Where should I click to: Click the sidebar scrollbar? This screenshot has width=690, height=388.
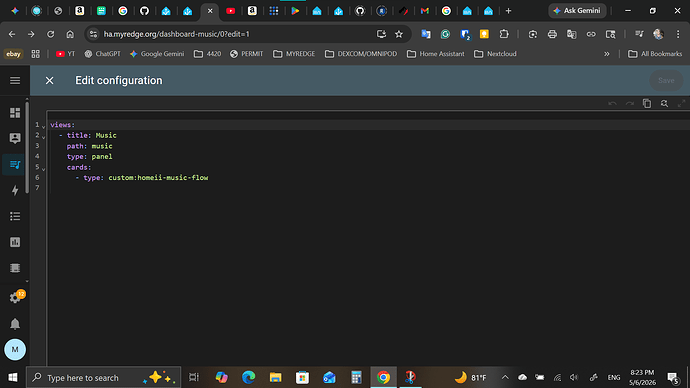coord(27,147)
